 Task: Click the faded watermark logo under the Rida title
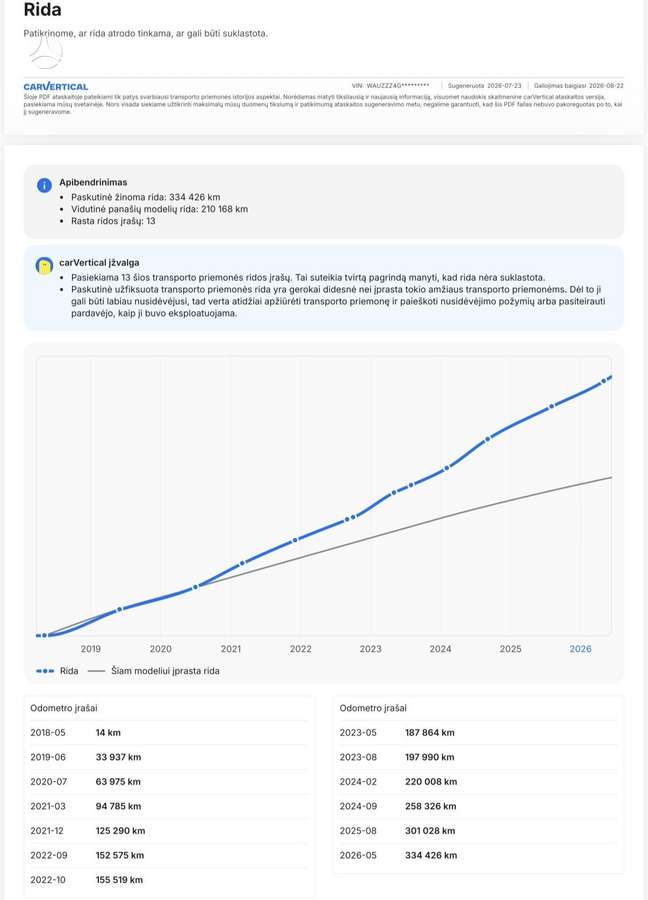pyautogui.click(x=45, y=51)
